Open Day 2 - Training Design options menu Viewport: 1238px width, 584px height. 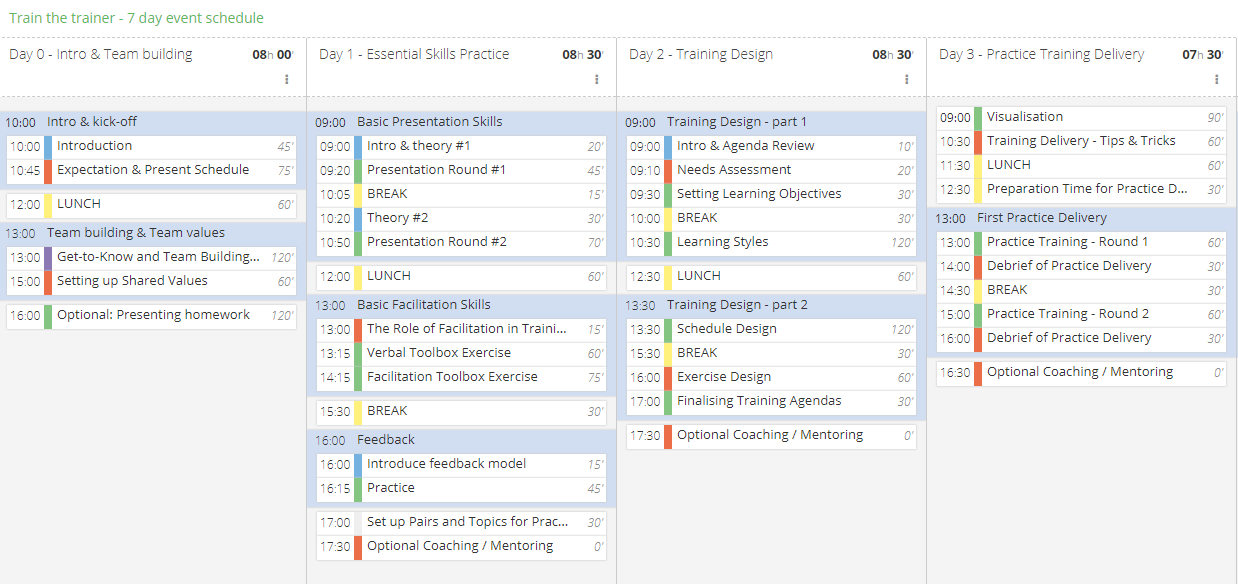tap(907, 80)
